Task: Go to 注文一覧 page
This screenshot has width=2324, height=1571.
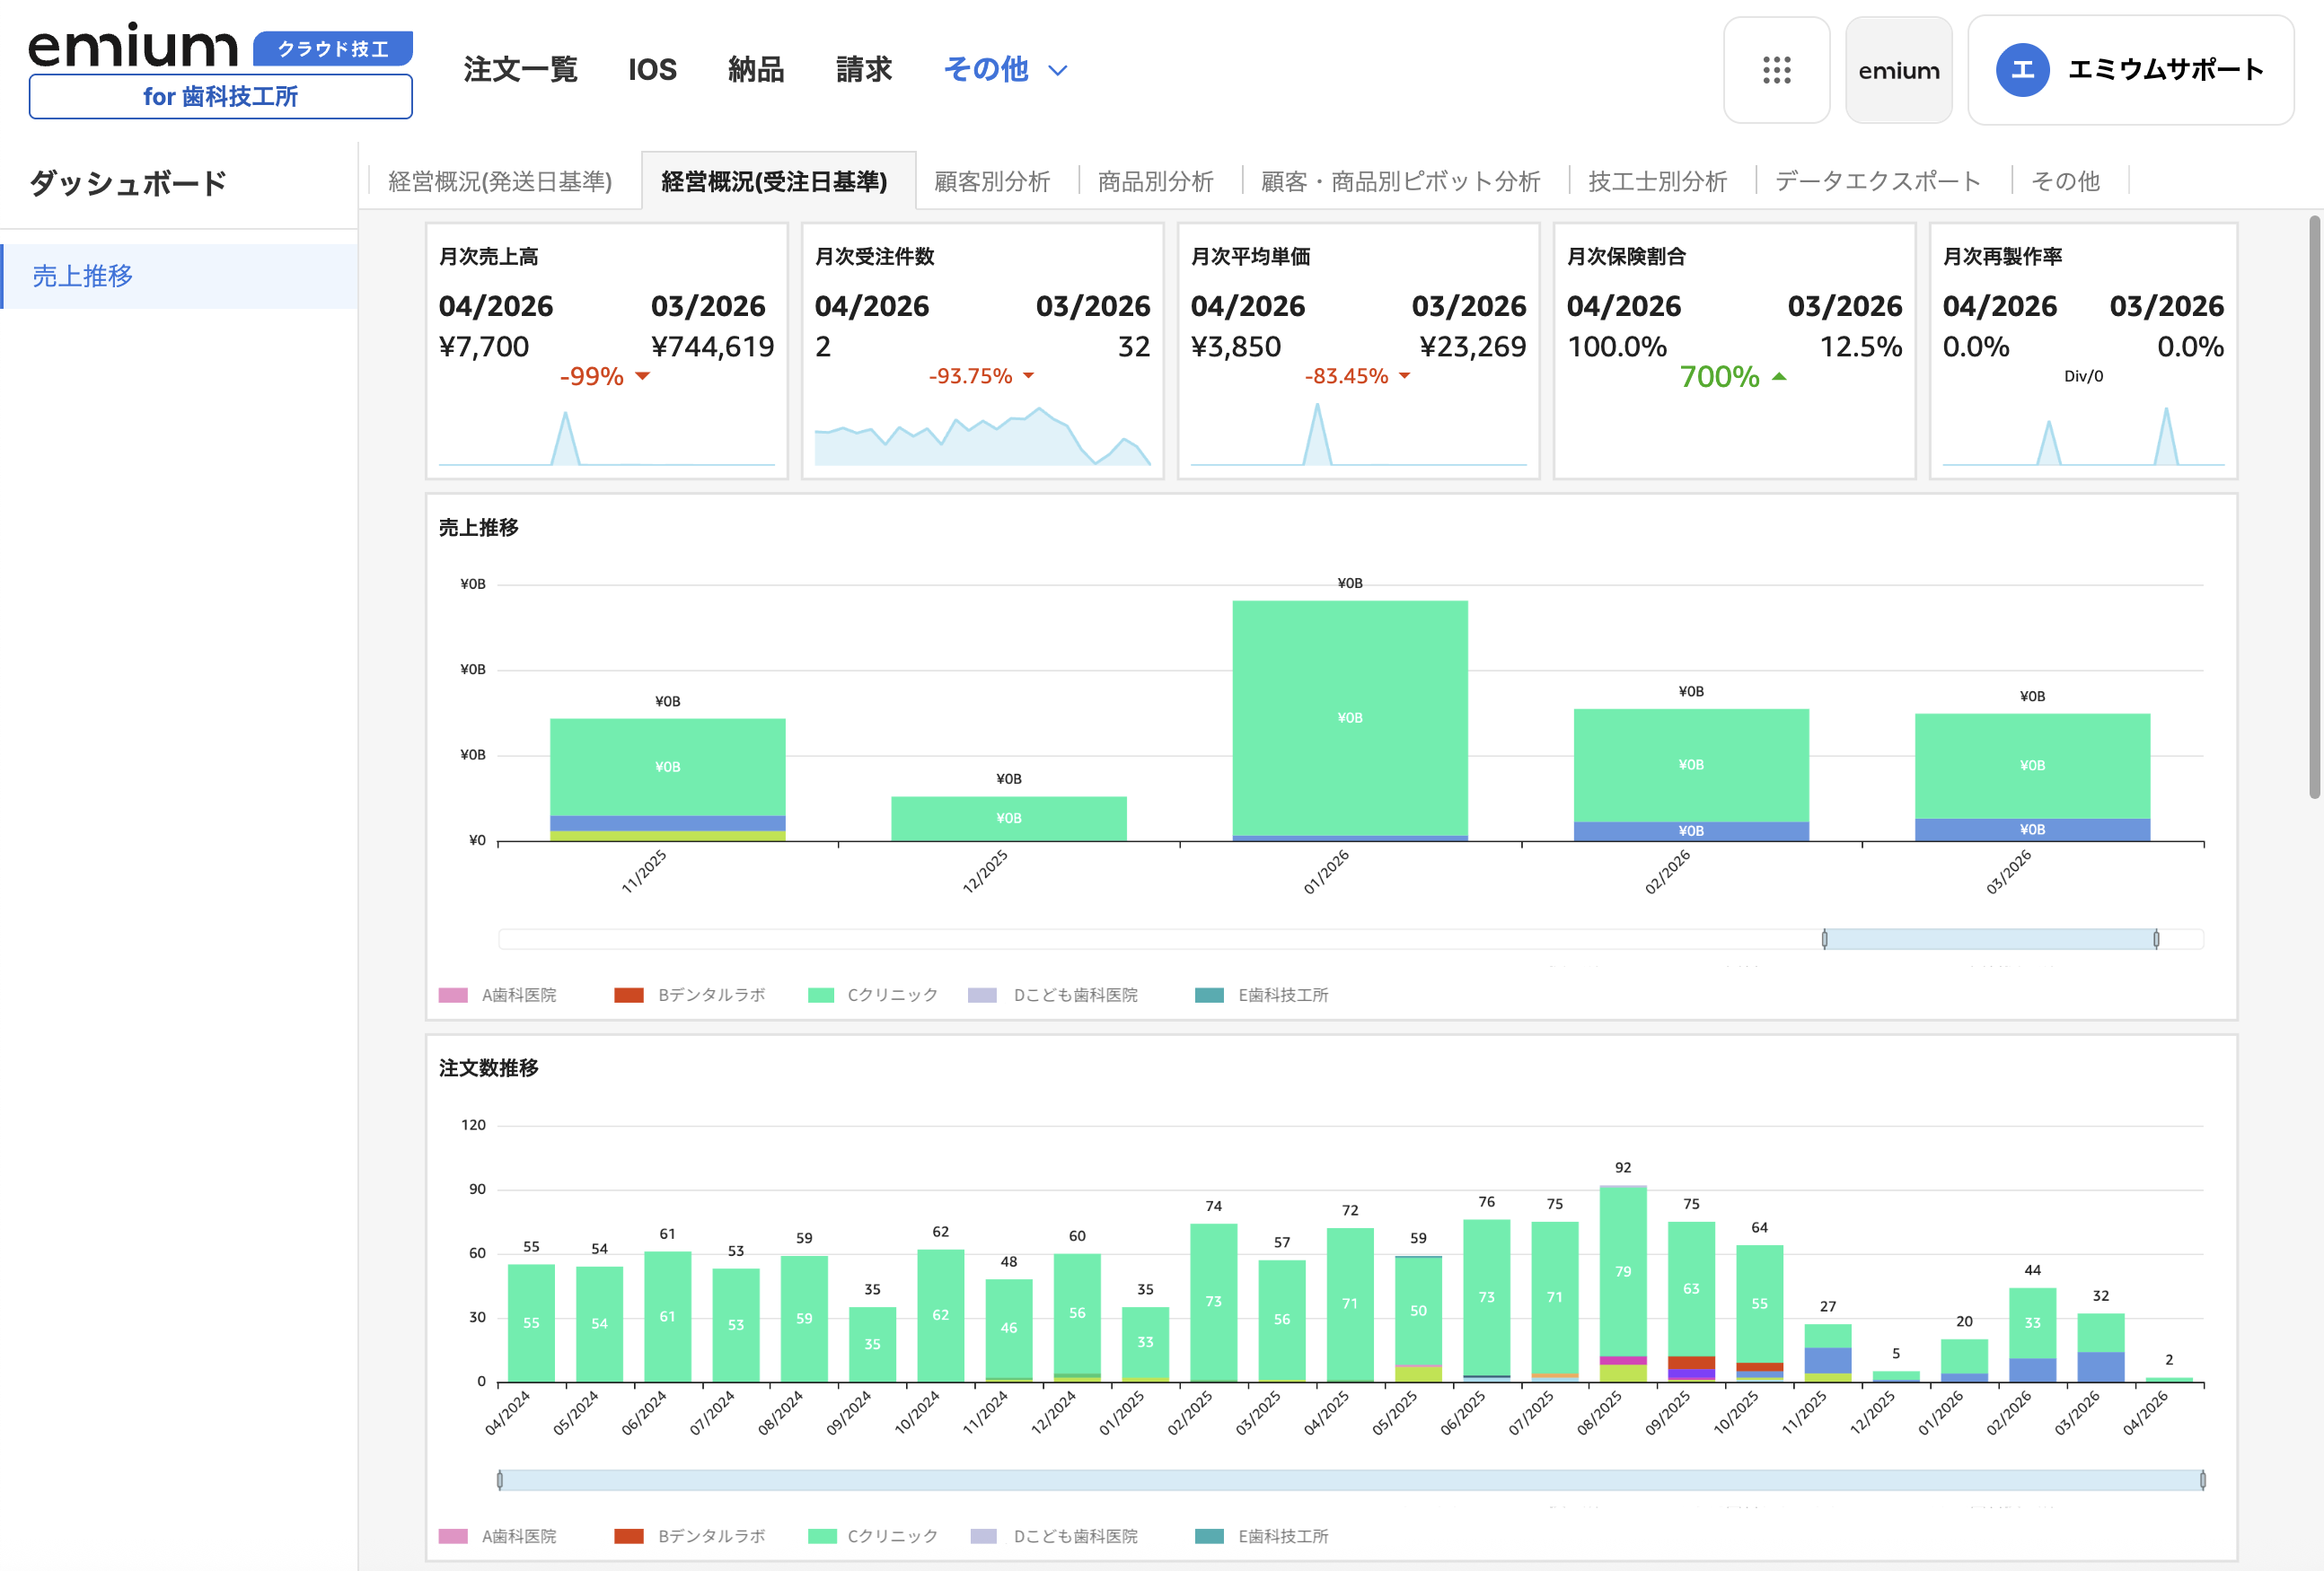Action: click(520, 69)
